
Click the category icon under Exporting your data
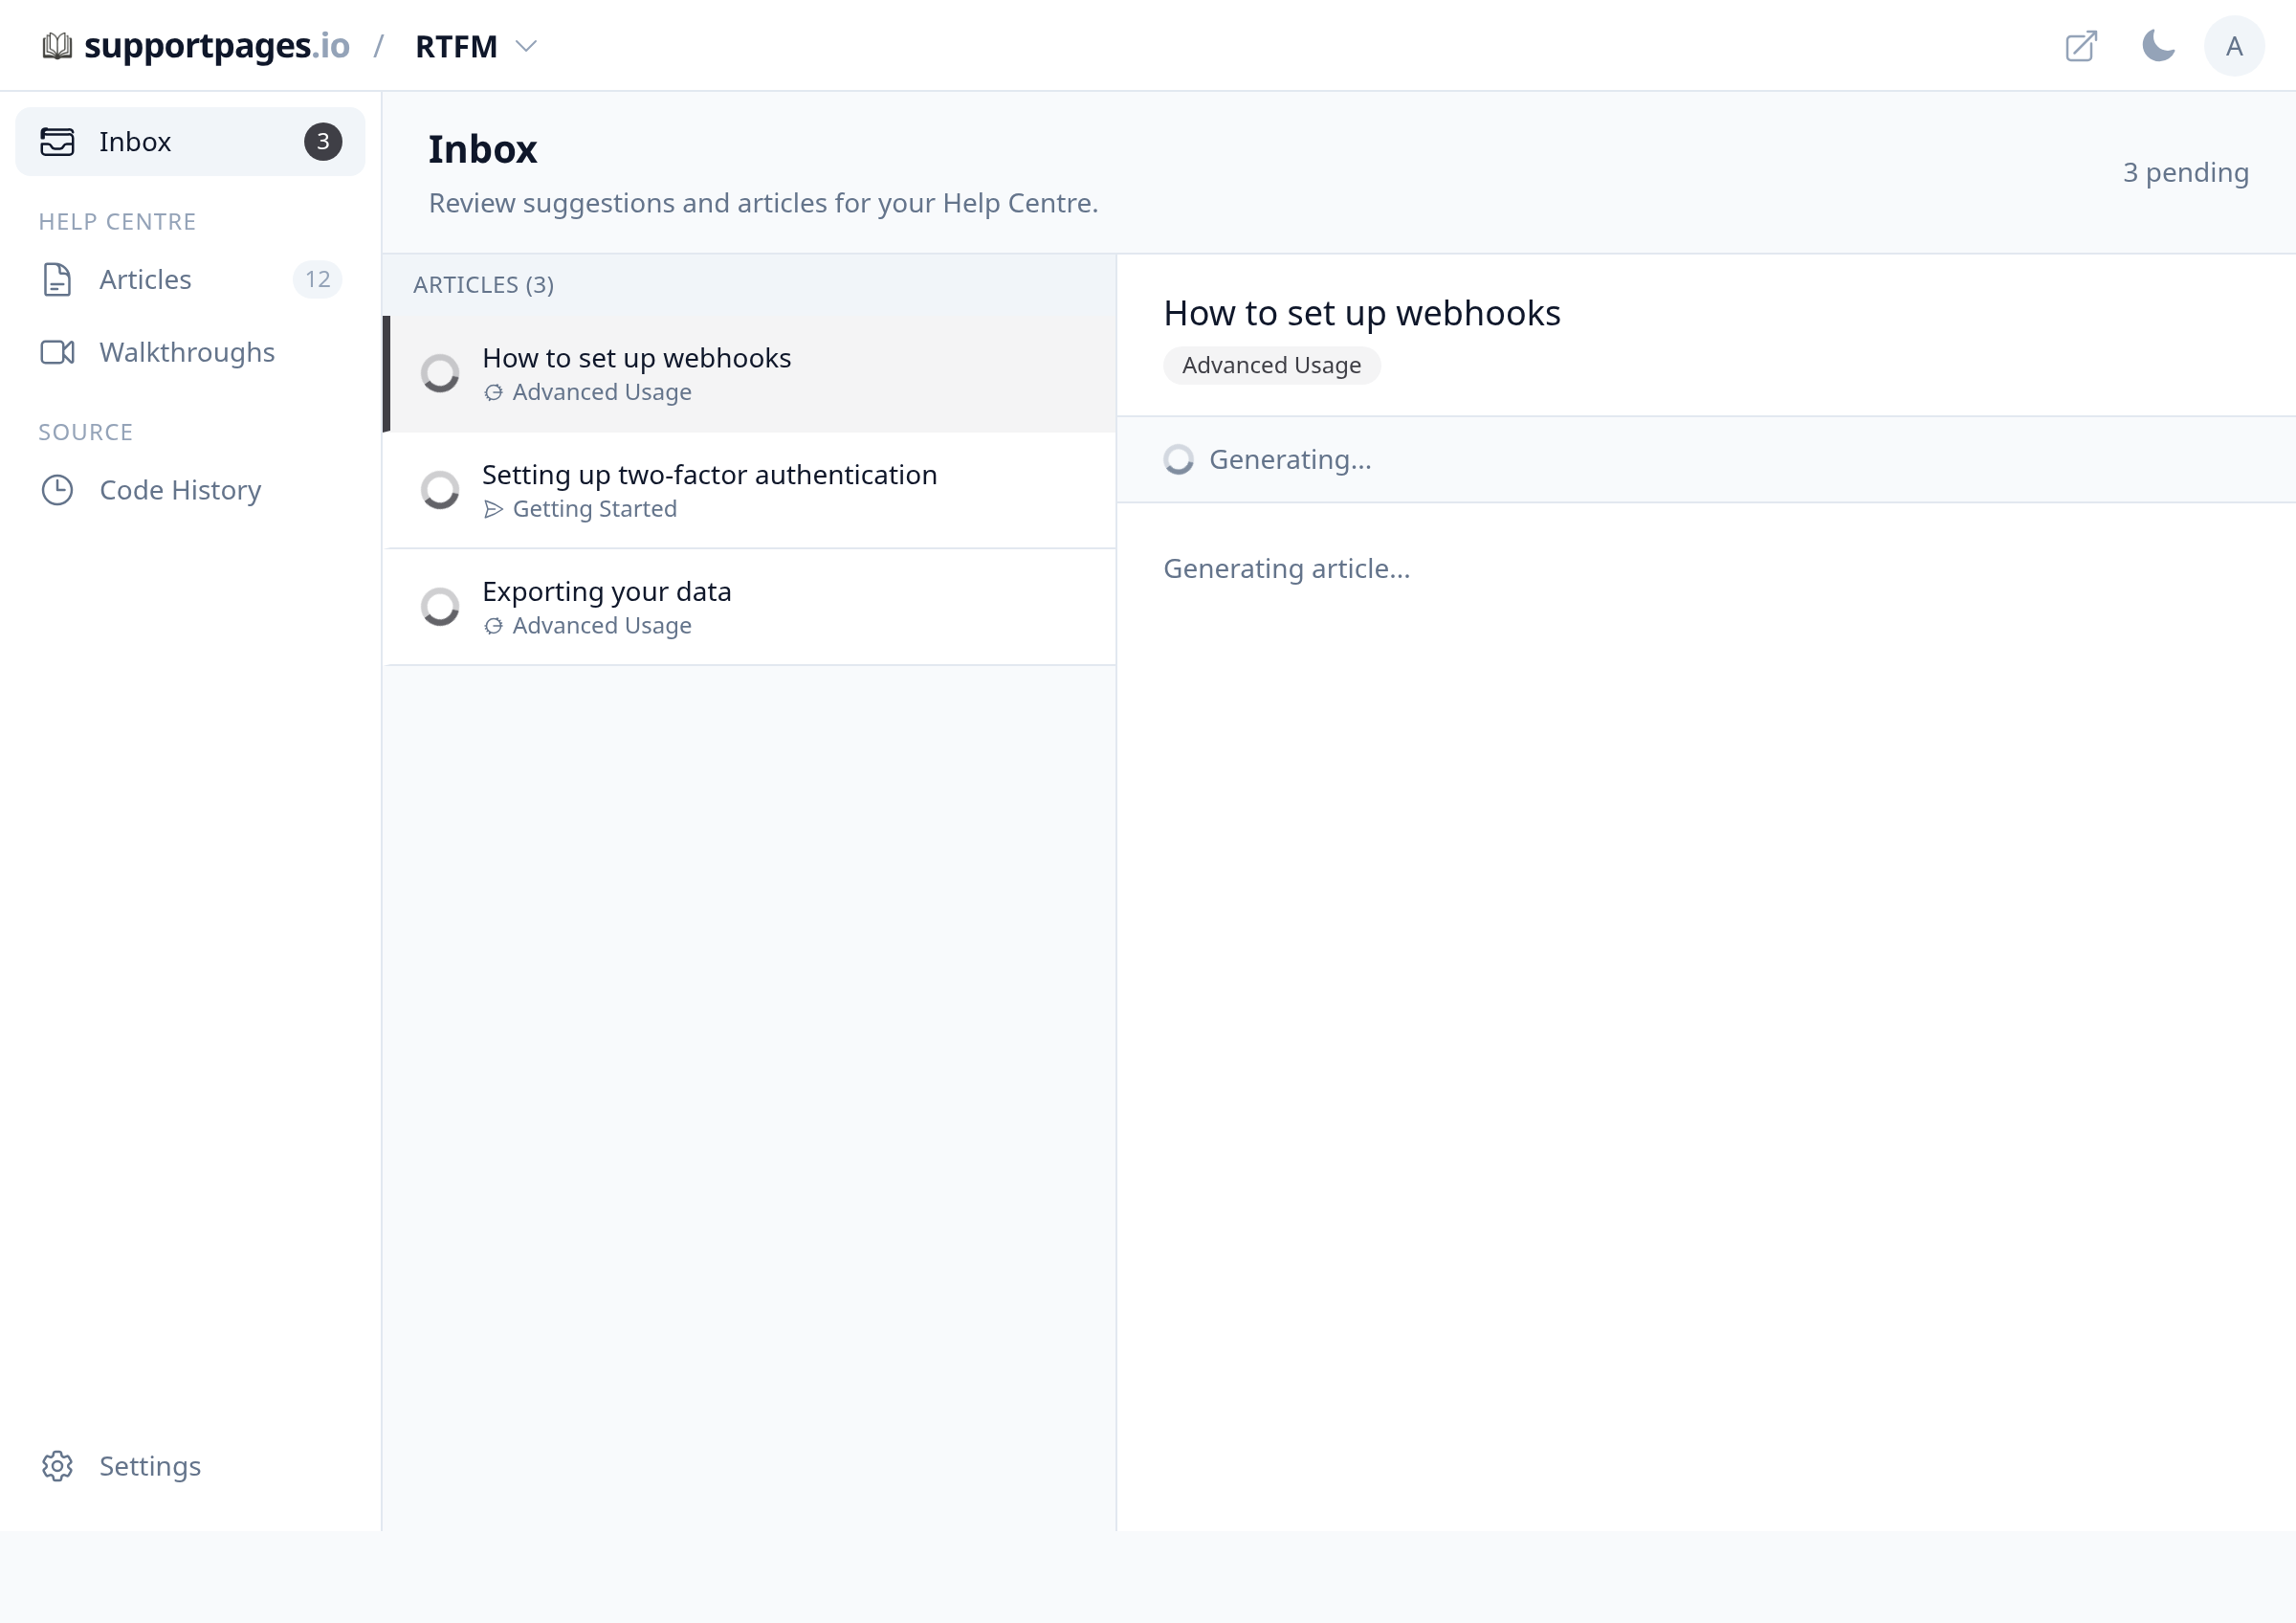[493, 626]
